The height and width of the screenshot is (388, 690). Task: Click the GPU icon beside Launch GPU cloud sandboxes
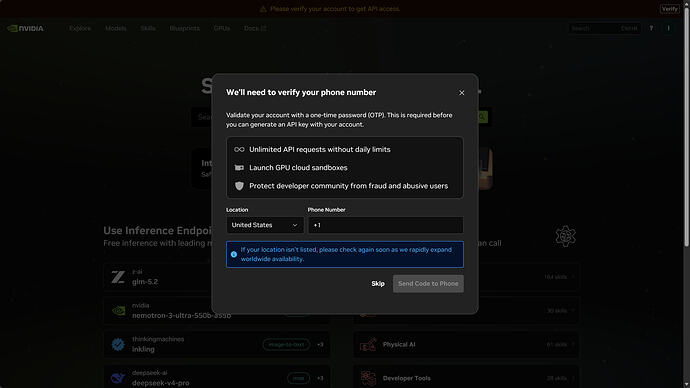coord(239,168)
